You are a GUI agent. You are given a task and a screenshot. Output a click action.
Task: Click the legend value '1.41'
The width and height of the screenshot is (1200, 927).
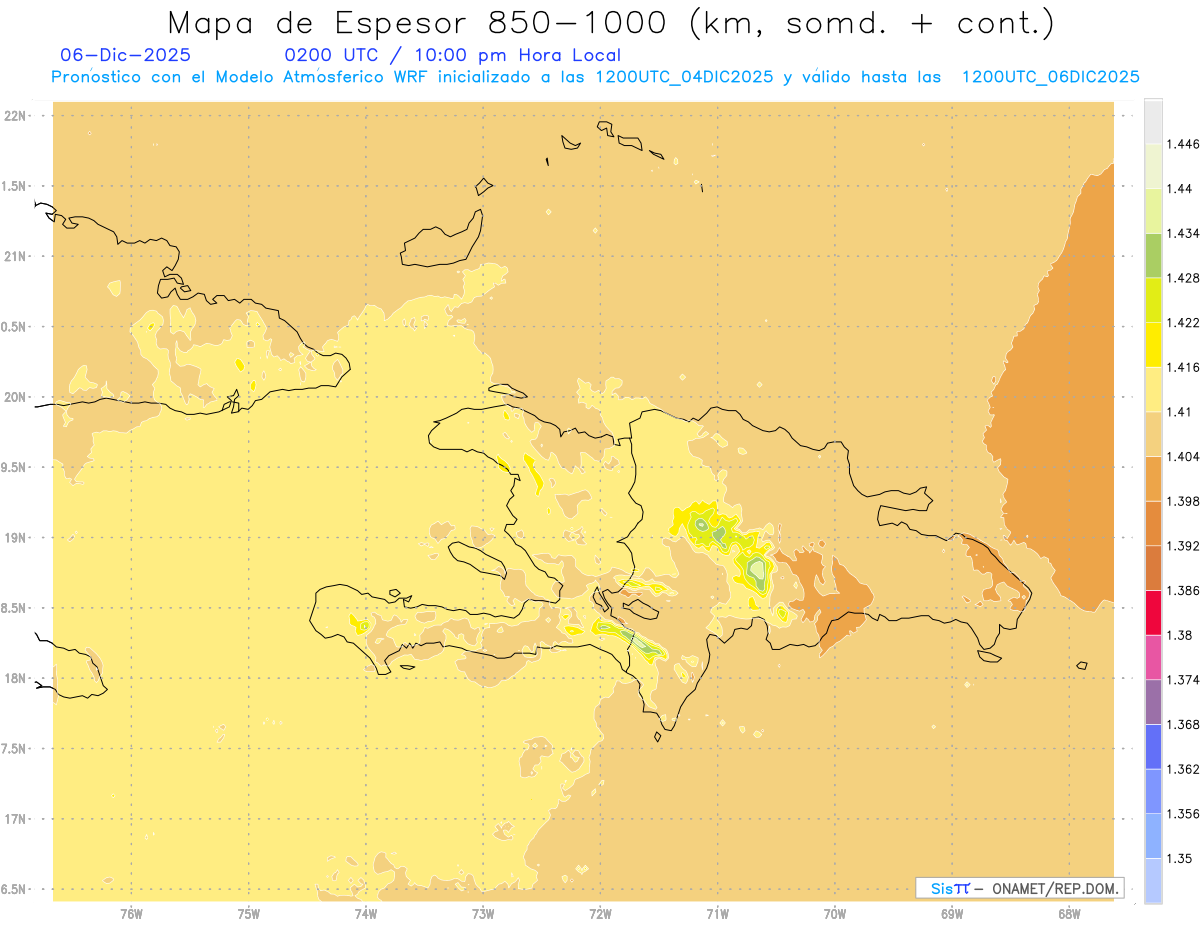1180,412
